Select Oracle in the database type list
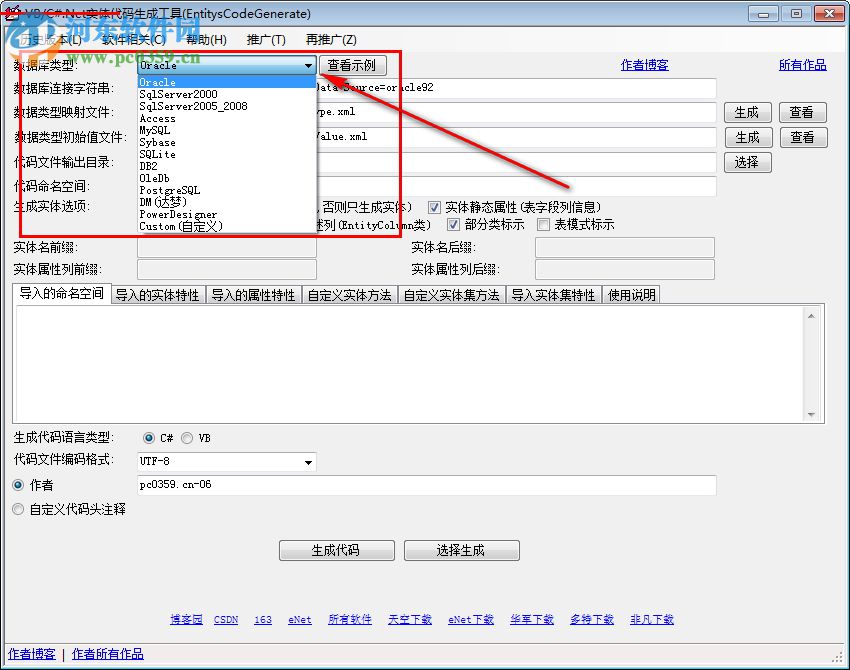Viewport: 850px width, 670px height. (x=157, y=81)
